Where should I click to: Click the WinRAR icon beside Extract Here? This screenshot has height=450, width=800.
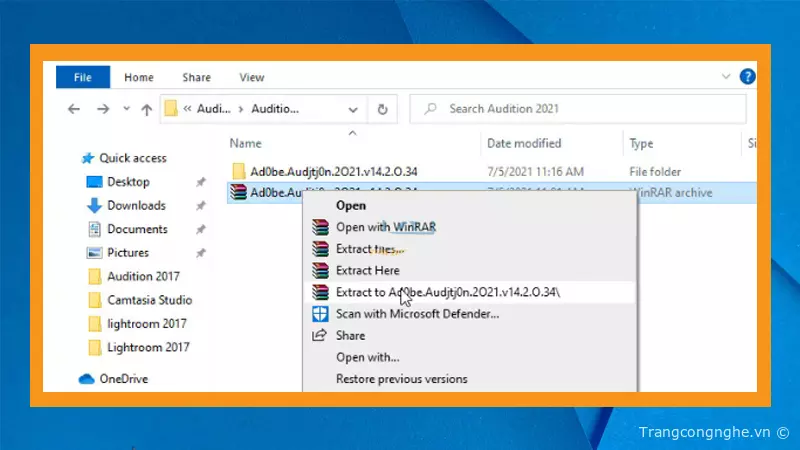320,270
